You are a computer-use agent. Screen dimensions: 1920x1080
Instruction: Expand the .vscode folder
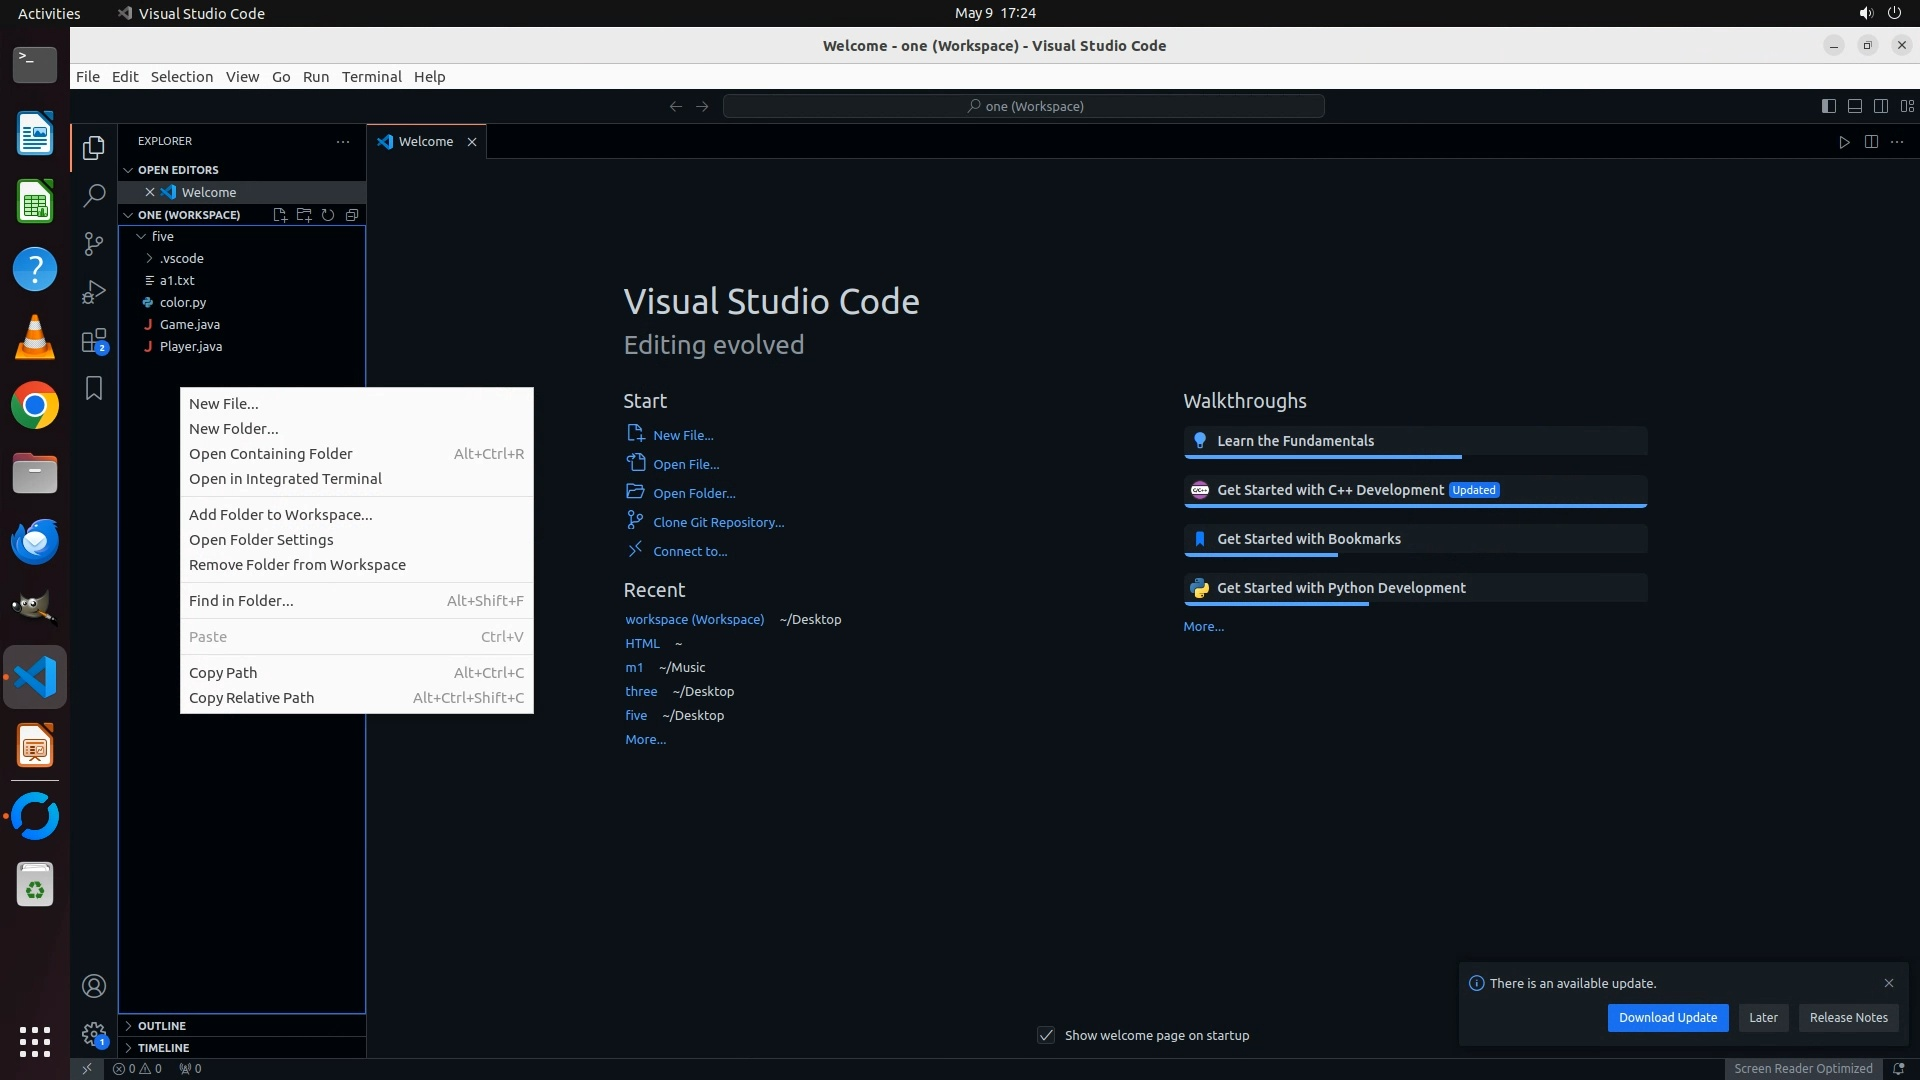(x=181, y=258)
